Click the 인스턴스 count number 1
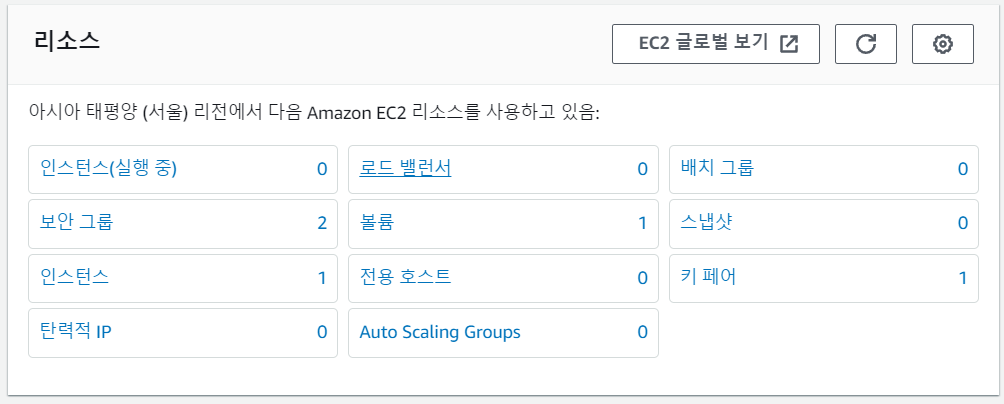The width and height of the screenshot is (1004, 404). (x=322, y=278)
